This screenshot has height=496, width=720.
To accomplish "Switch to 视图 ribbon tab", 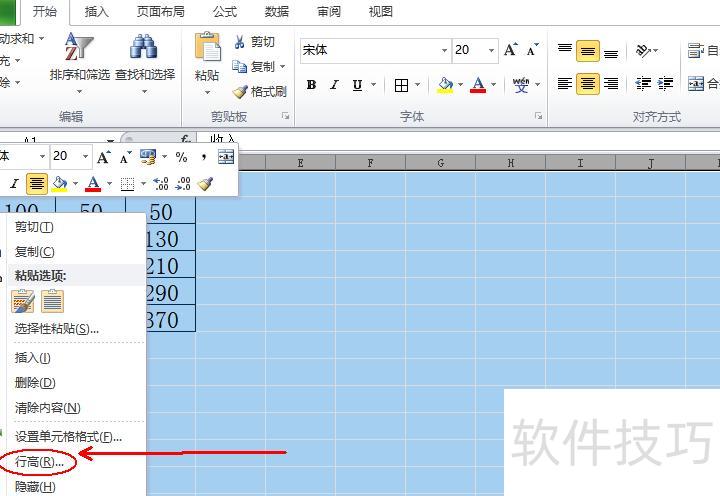I will (381, 11).
